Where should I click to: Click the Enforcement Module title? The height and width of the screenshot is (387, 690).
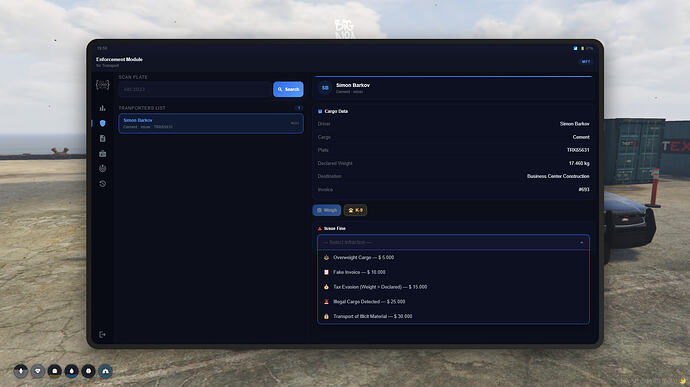point(119,59)
